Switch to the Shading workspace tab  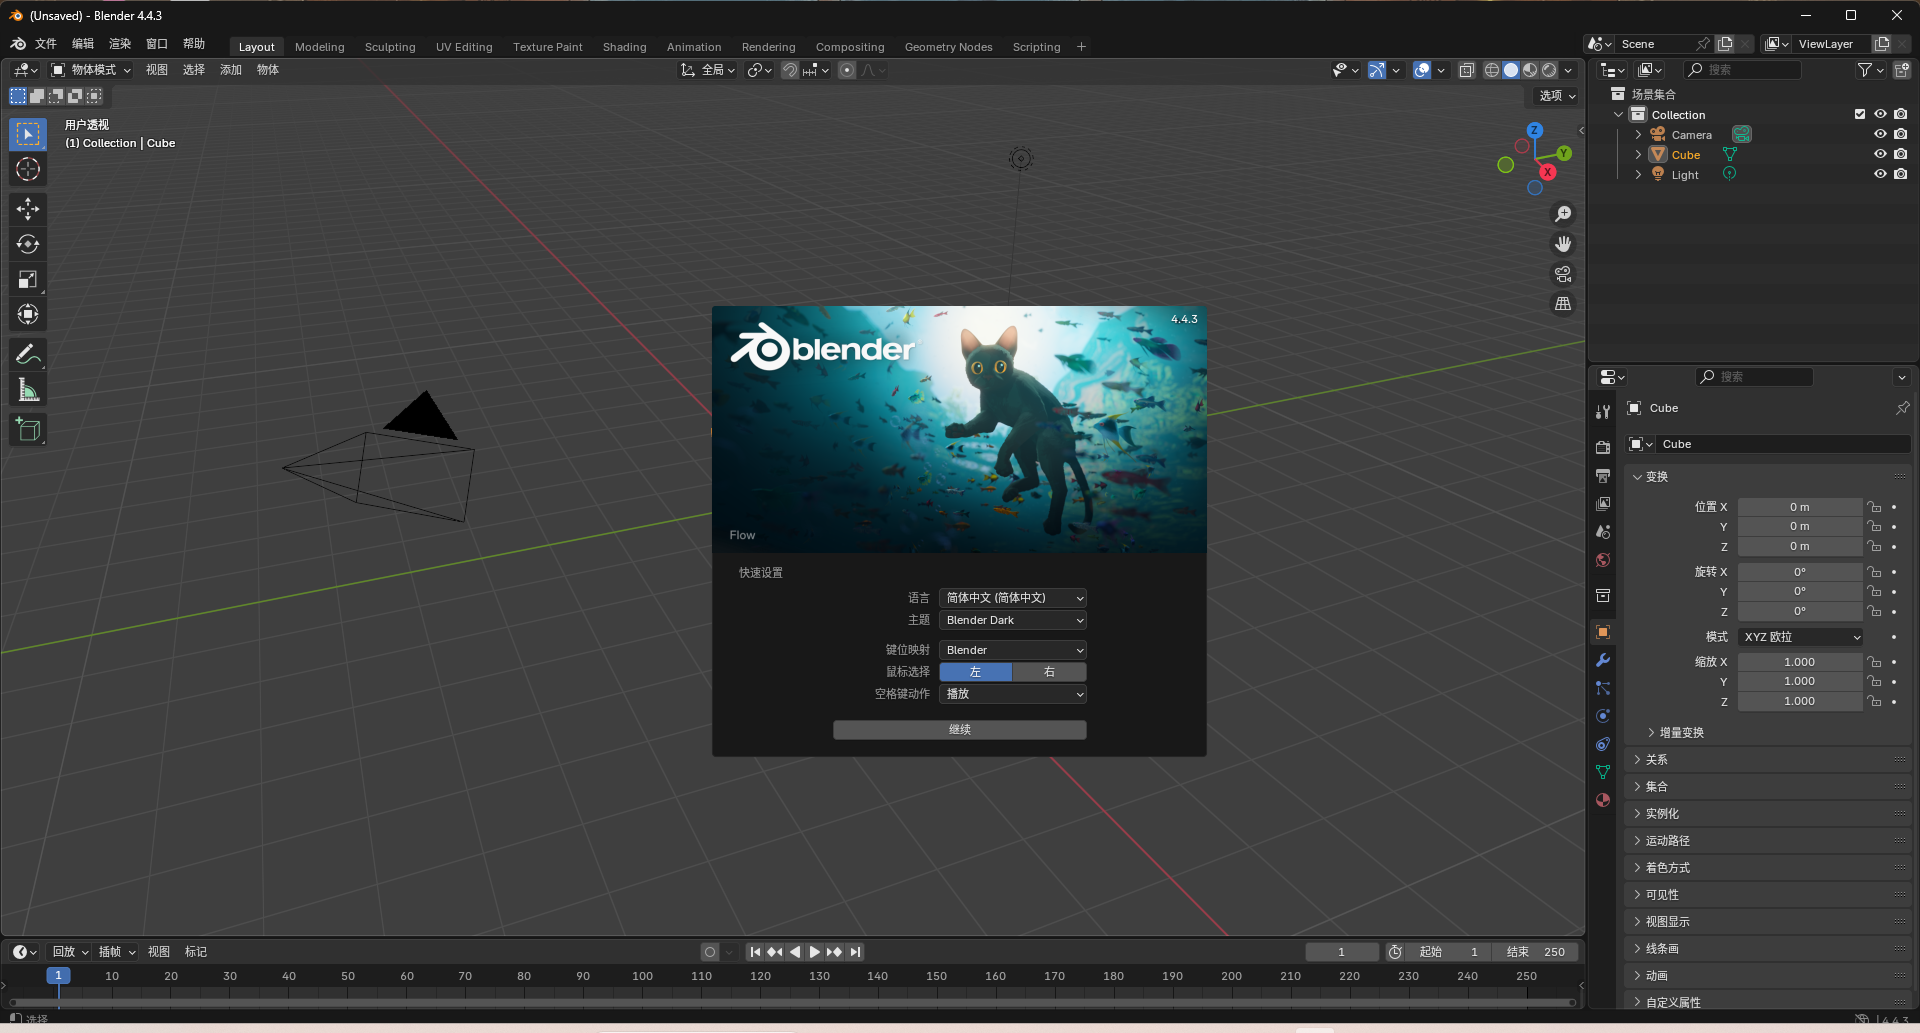(x=624, y=46)
